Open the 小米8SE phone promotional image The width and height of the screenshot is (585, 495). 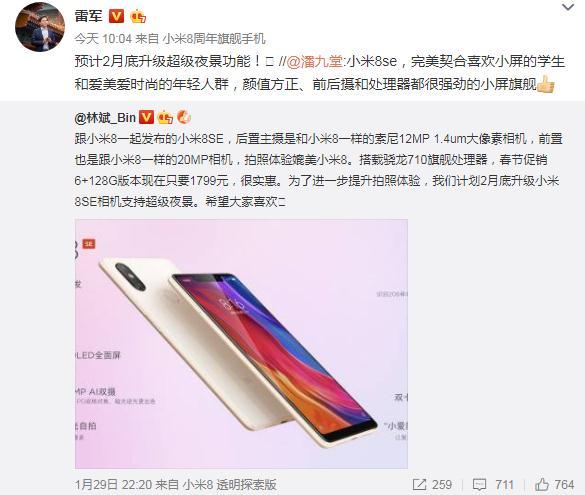coord(241,344)
